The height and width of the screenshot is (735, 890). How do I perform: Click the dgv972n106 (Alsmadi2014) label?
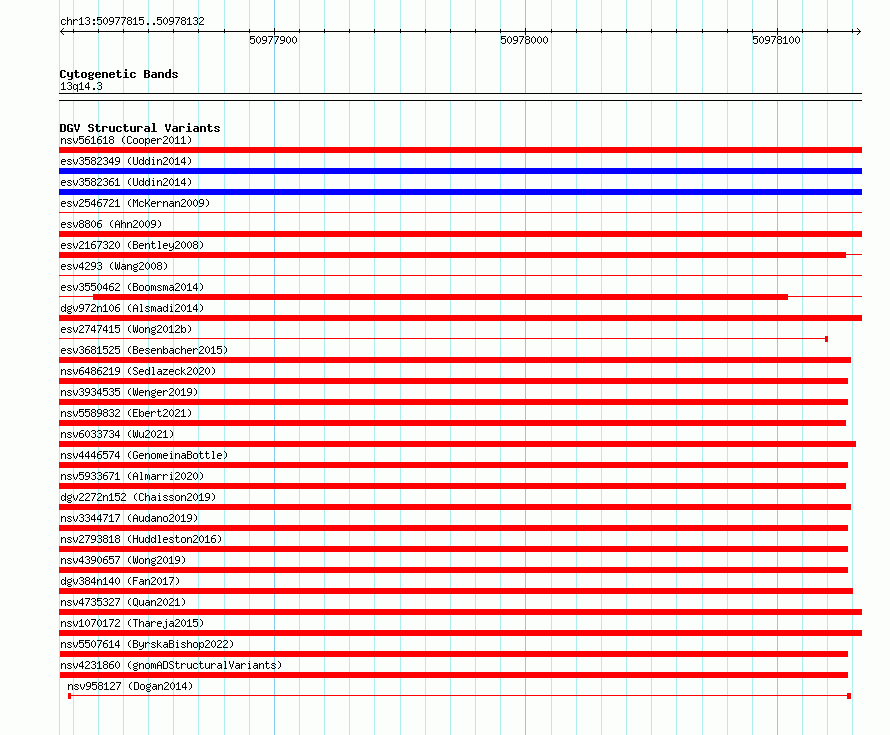(132, 308)
